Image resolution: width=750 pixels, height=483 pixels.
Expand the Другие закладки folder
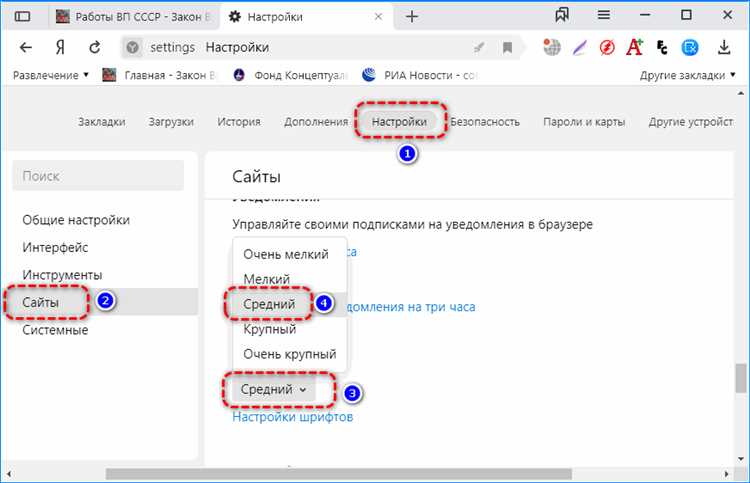687,75
